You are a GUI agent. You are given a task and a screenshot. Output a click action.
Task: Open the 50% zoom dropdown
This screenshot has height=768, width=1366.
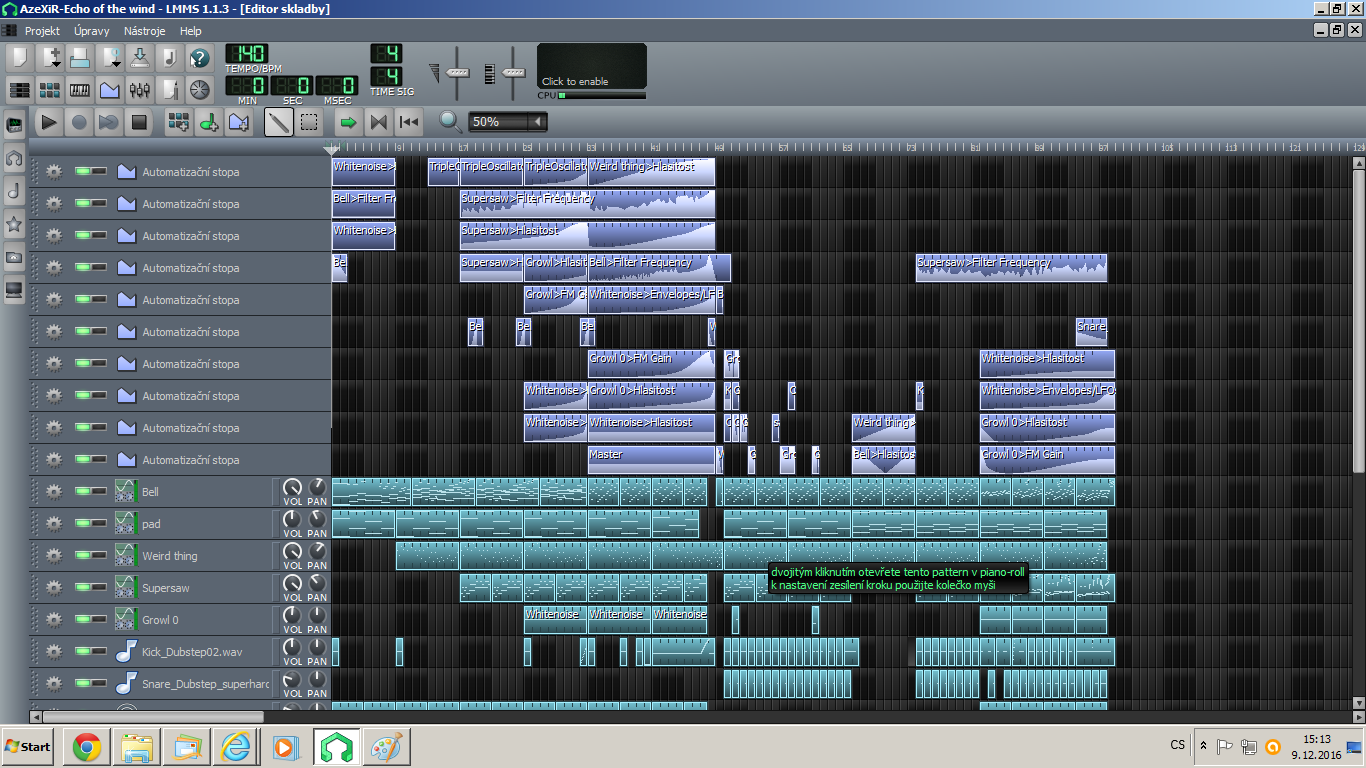tap(508, 122)
